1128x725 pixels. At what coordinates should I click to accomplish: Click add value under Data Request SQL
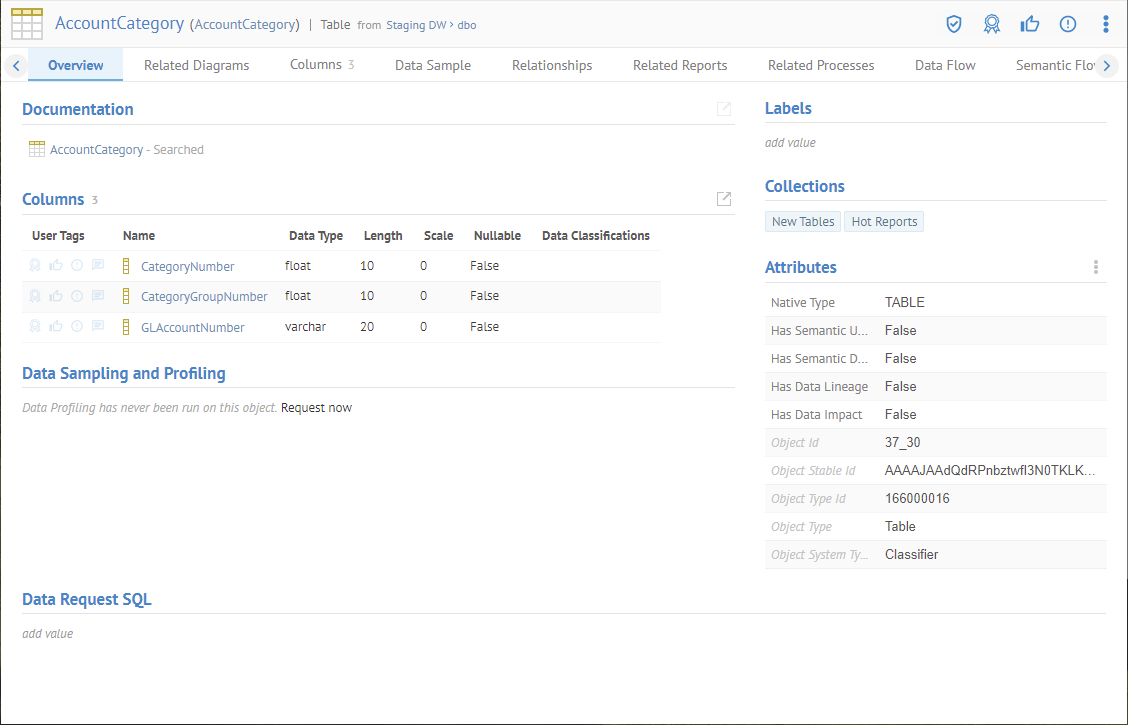click(x=47, y=633)
